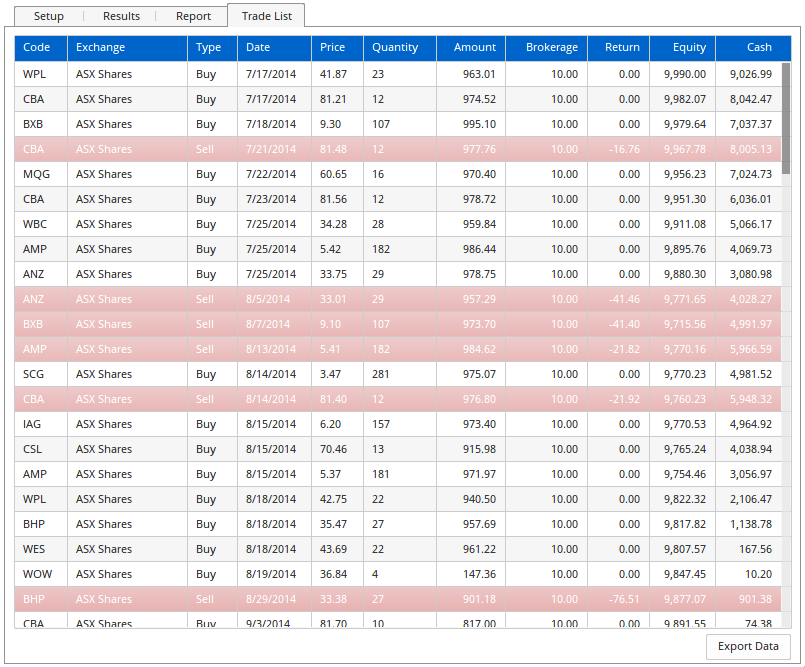Click the price value 36.84
This screenshot has width=805, height=667.
tap(334, 574)
